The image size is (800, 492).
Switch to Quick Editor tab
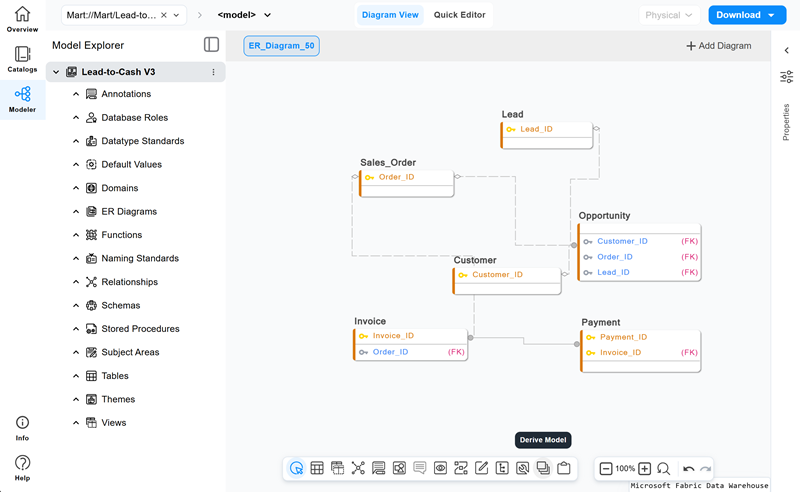click(x=460, y=15)
